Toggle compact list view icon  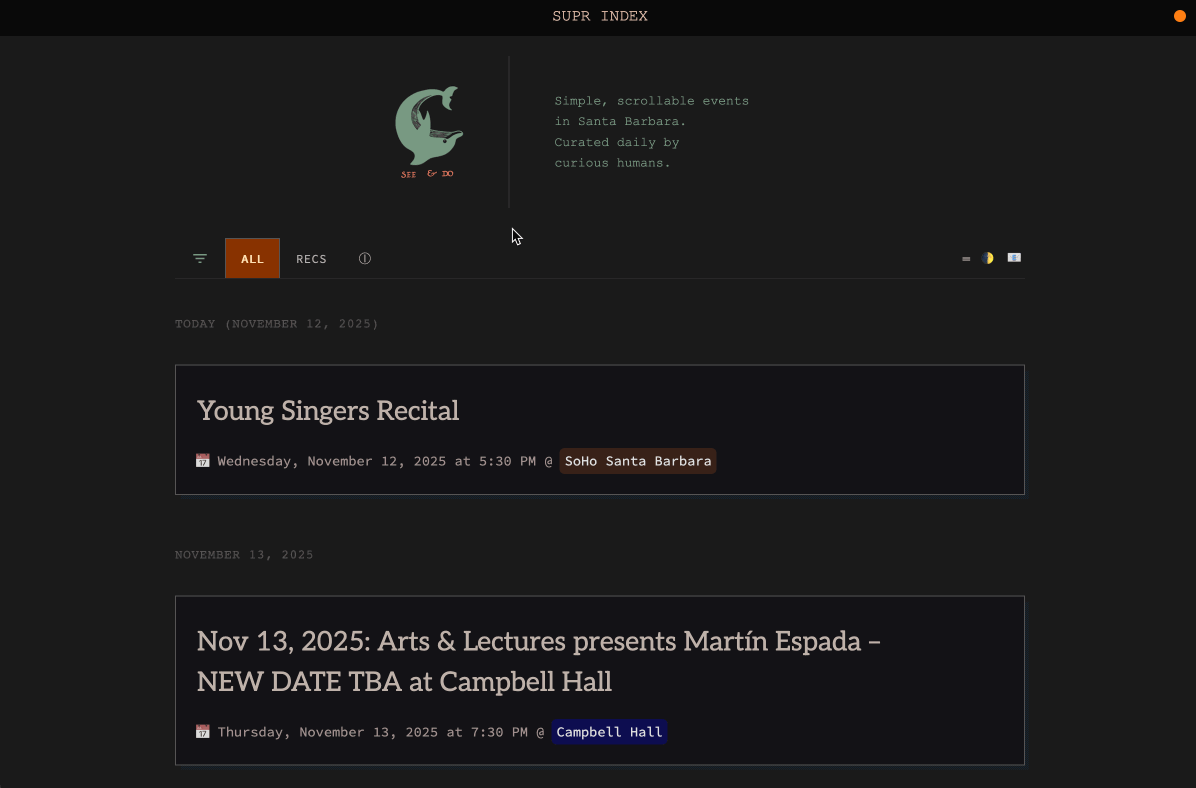[966, 259]
